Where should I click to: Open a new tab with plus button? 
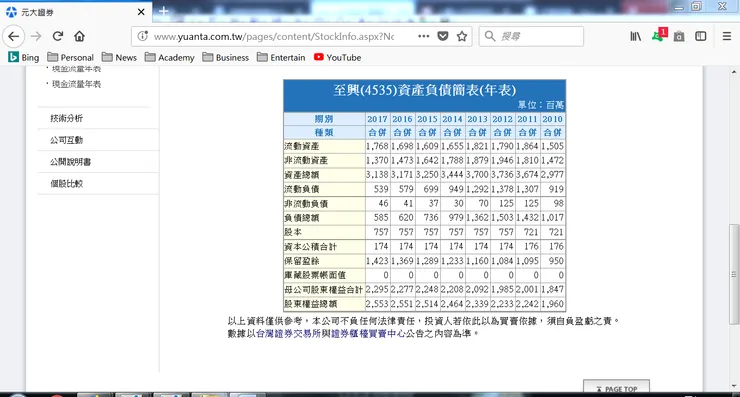pos(164,11)
